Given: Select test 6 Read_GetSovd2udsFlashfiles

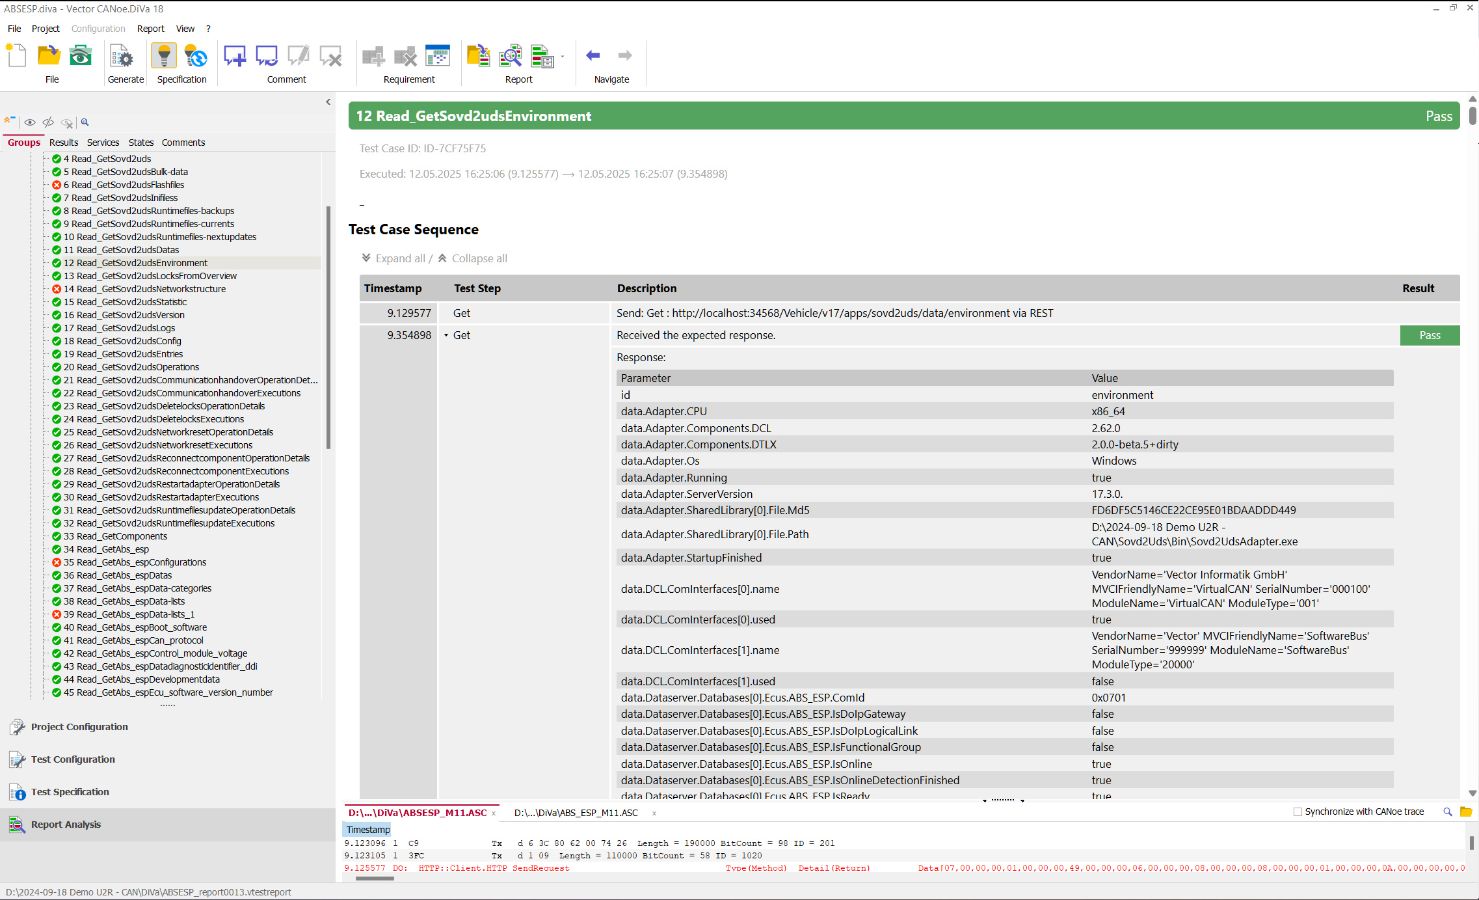Looking at the screenshot, I should 124,185.
